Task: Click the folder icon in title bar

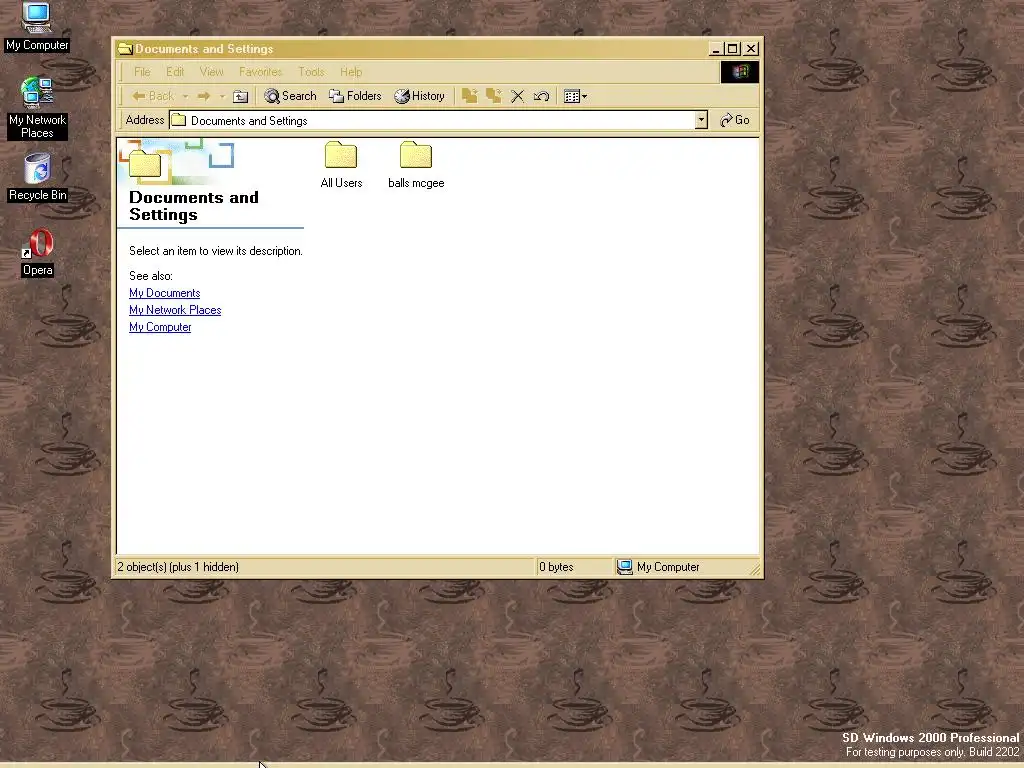Action: click(x=125, y=49)
